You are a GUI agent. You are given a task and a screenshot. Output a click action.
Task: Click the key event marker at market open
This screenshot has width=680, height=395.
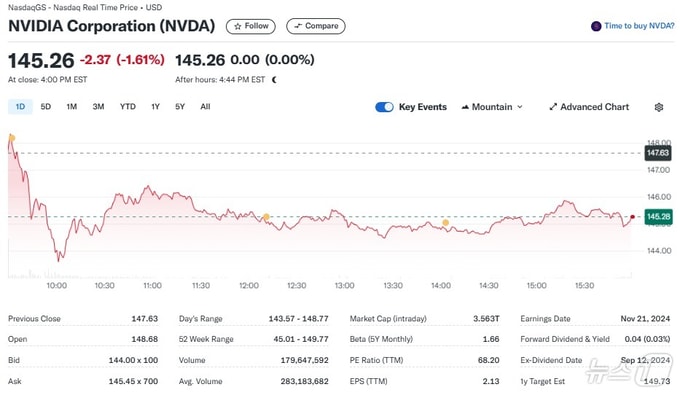12,138
